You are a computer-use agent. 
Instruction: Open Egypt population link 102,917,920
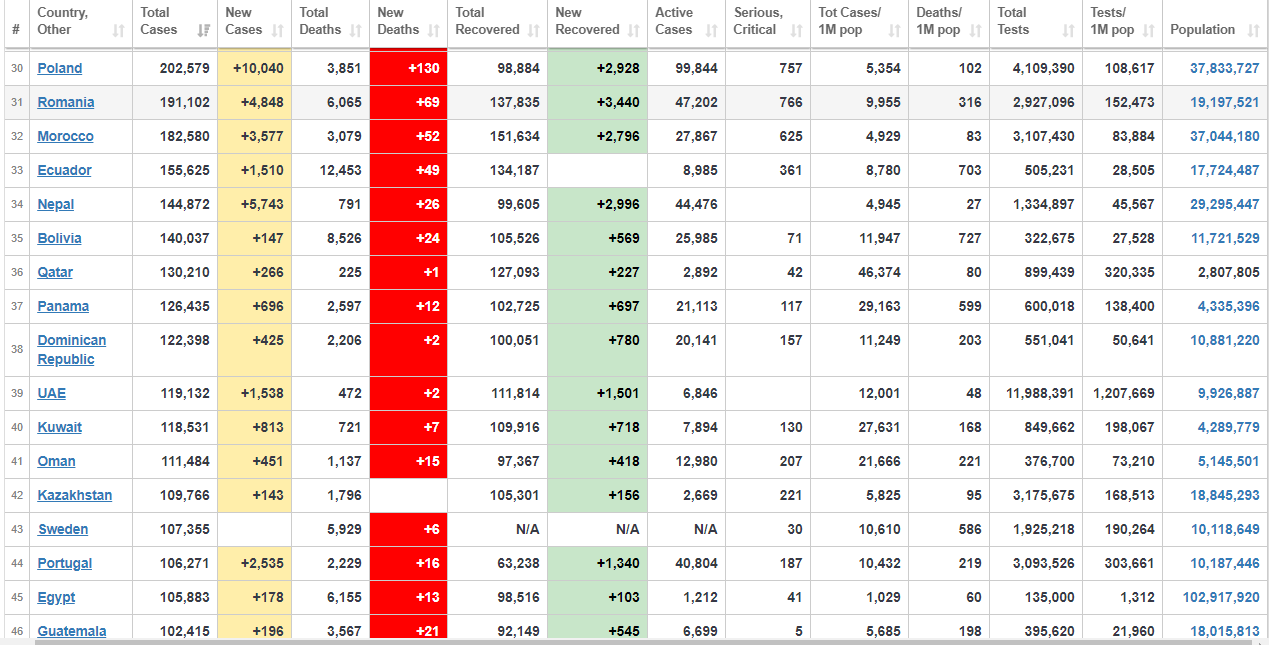pyautogui.click(x=1222, y=597)
